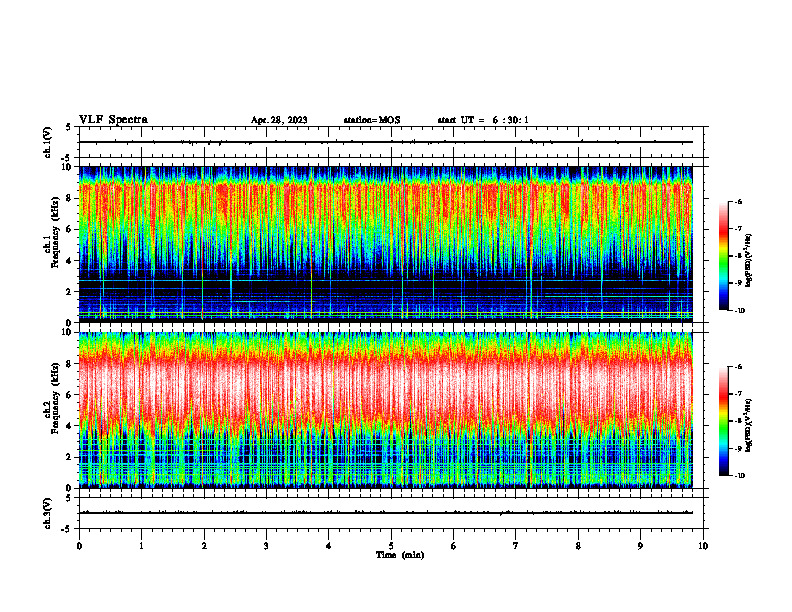
Task: Click the -6 label on ch.1 color bar
Action: [x=737, y=201]
